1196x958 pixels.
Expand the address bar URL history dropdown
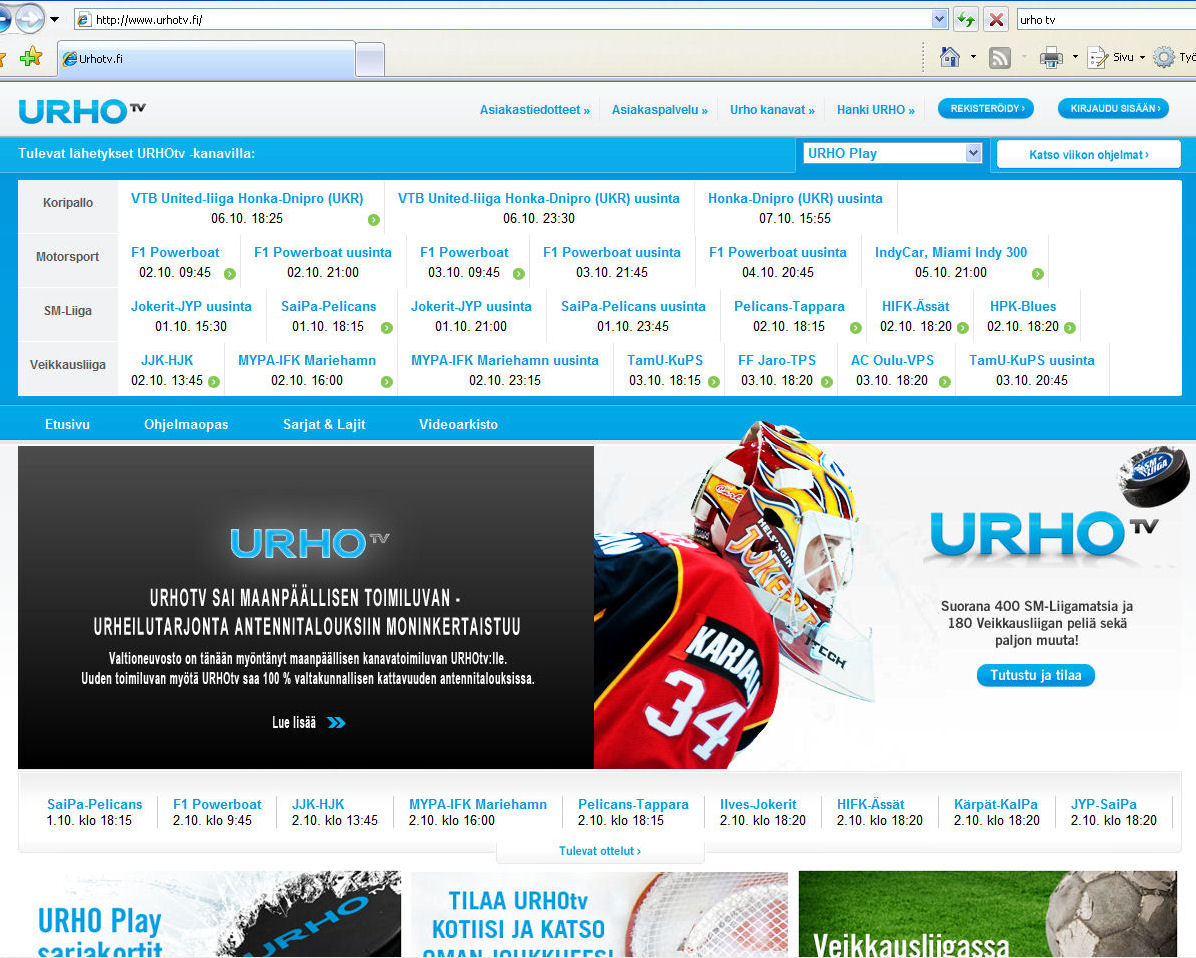coord(939,19)
